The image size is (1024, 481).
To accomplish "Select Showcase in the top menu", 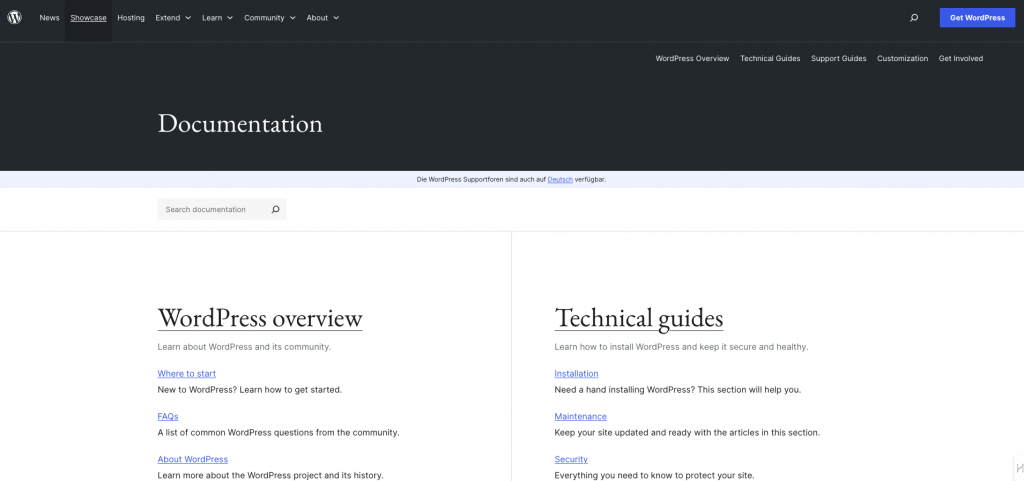I will pyautogui.click(x=88, y=18).
